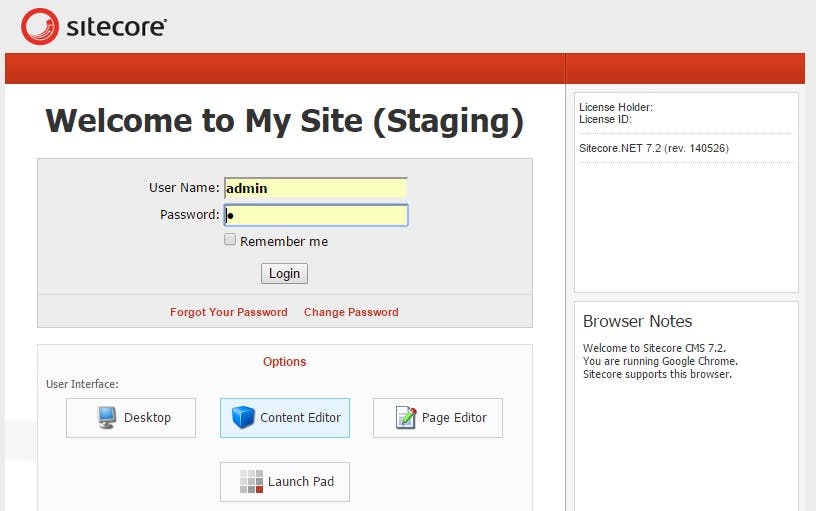Open the Forgot Your Password link
Image resolution: width=816 pixels, height=511 pixels.
pyautogui.click(x=228, y=312)
